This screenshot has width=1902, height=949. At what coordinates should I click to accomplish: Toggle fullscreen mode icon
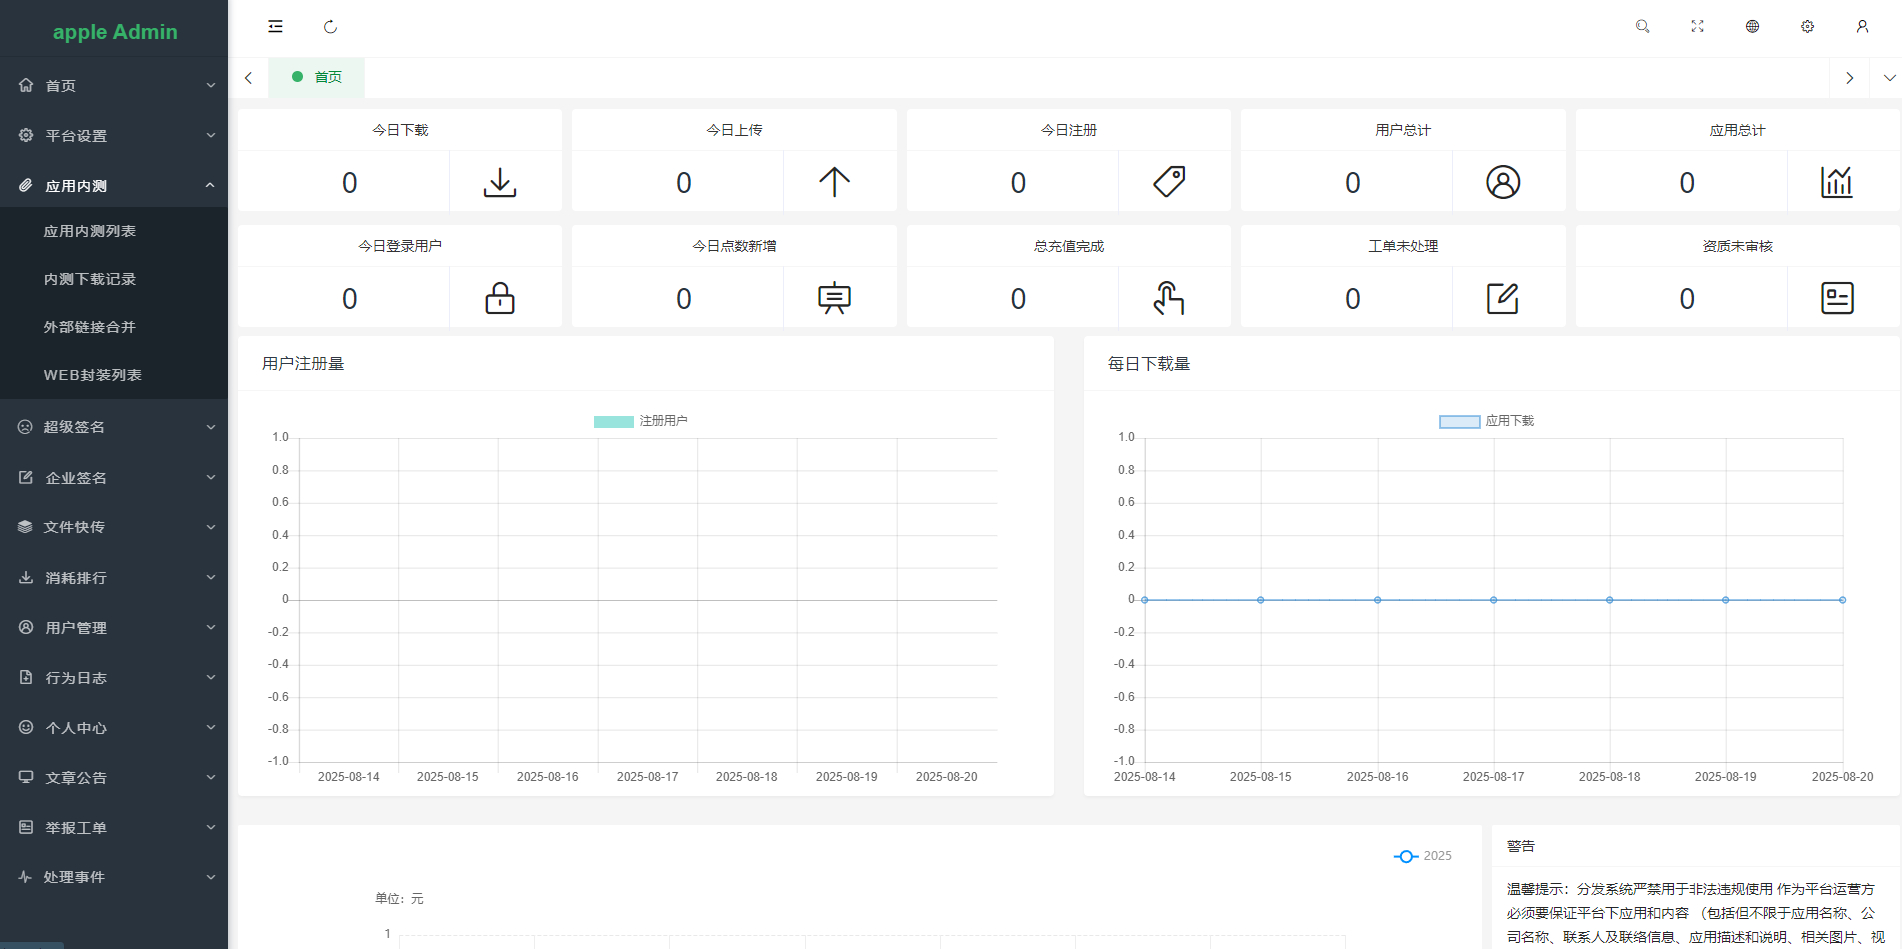(x=1697, y=27)
